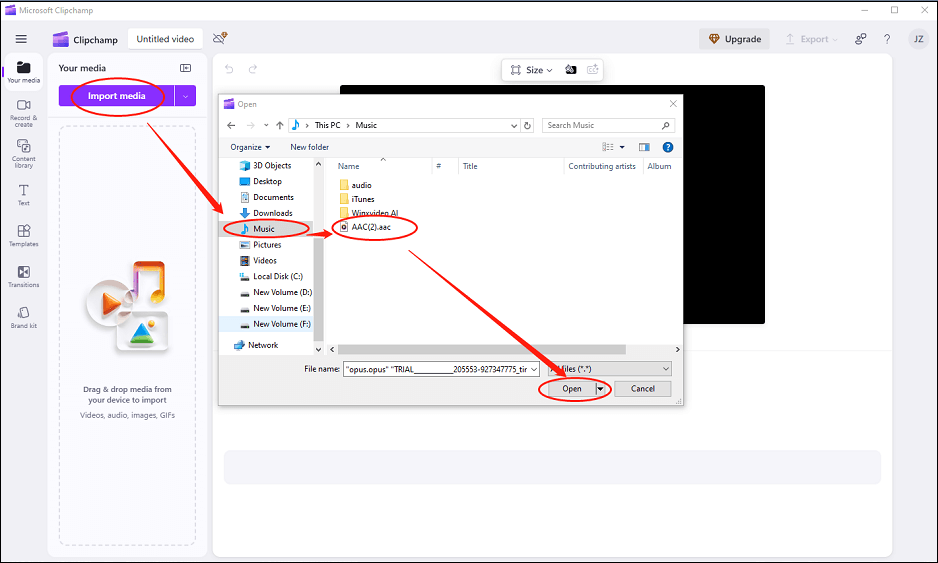Viewport: 938px width, 563px height.
Task: Expand the Export dropdown
Action: [x=835, y=39]
